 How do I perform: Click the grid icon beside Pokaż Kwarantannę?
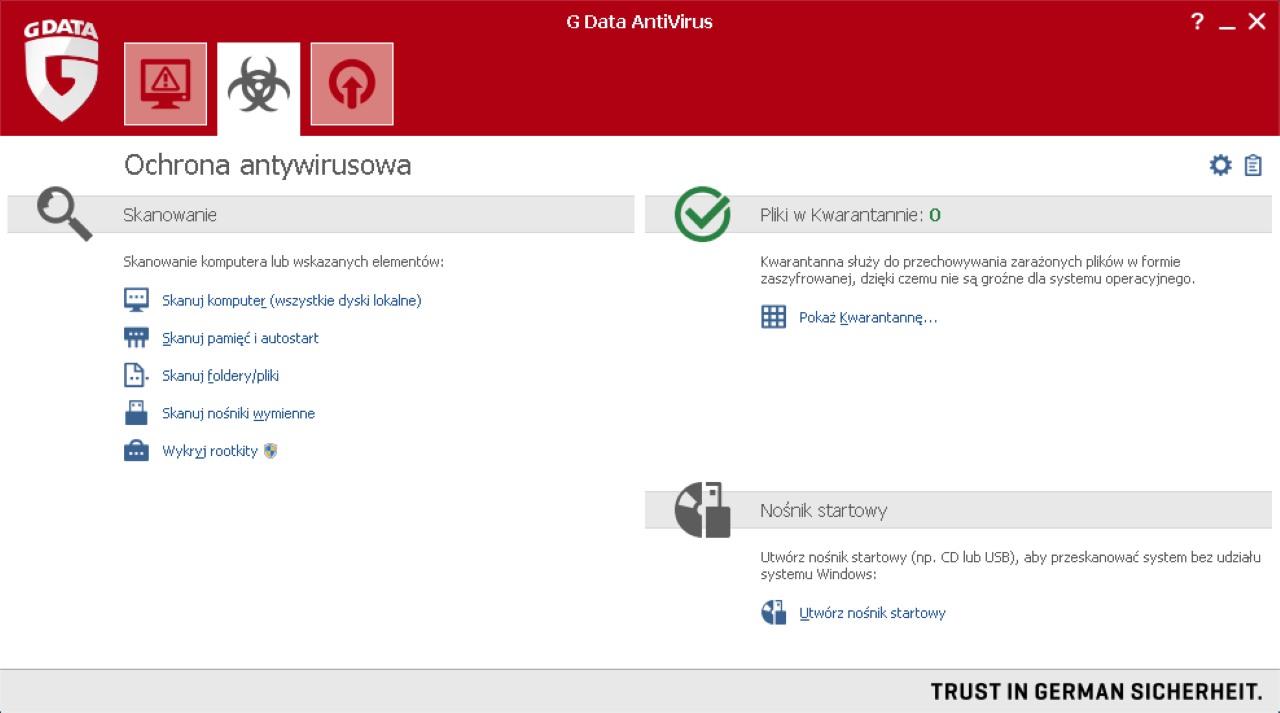click(x=774, y=318)
